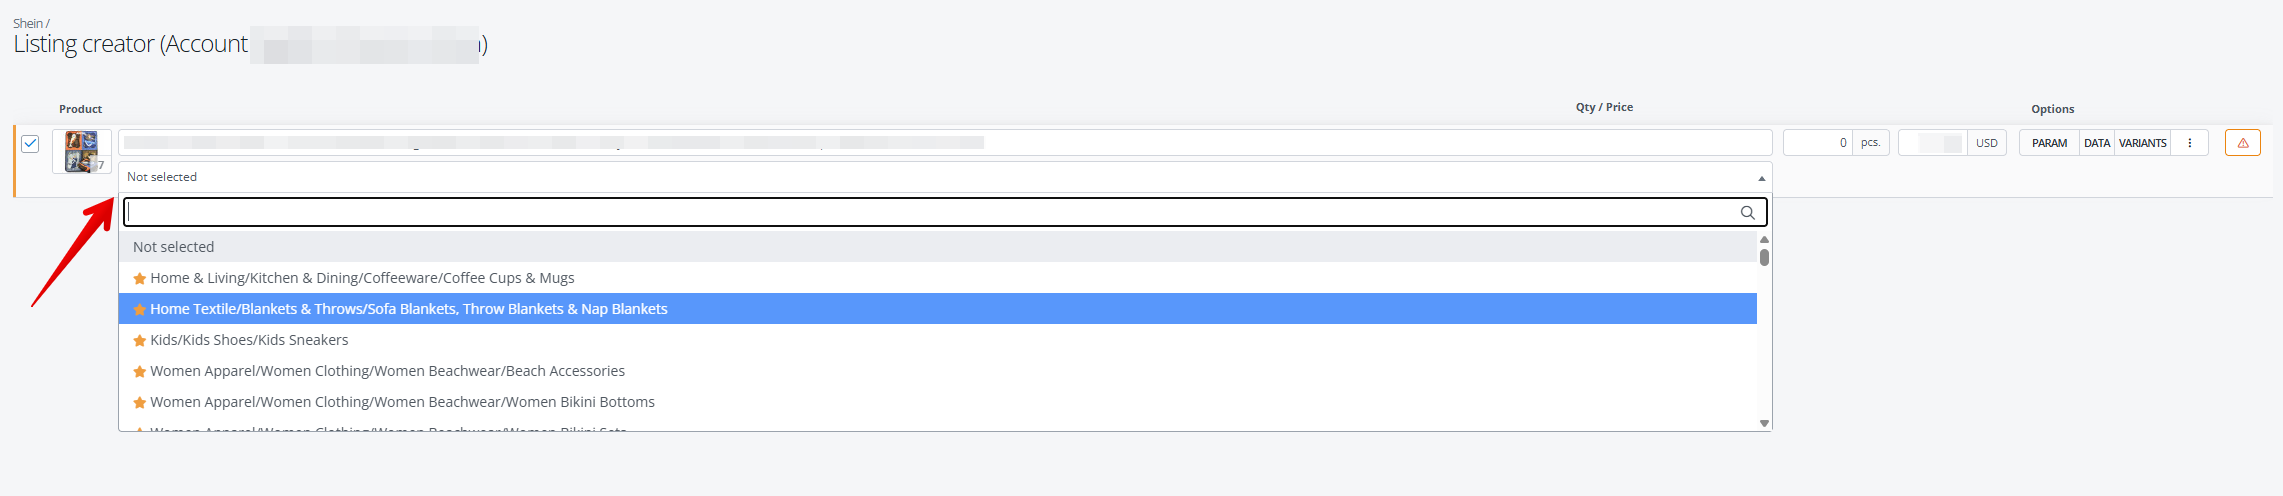Image resolution: width=2283 pixels, height=496 pixels.
Task: Open the product image thumbnail
Action: click(81, 151)
